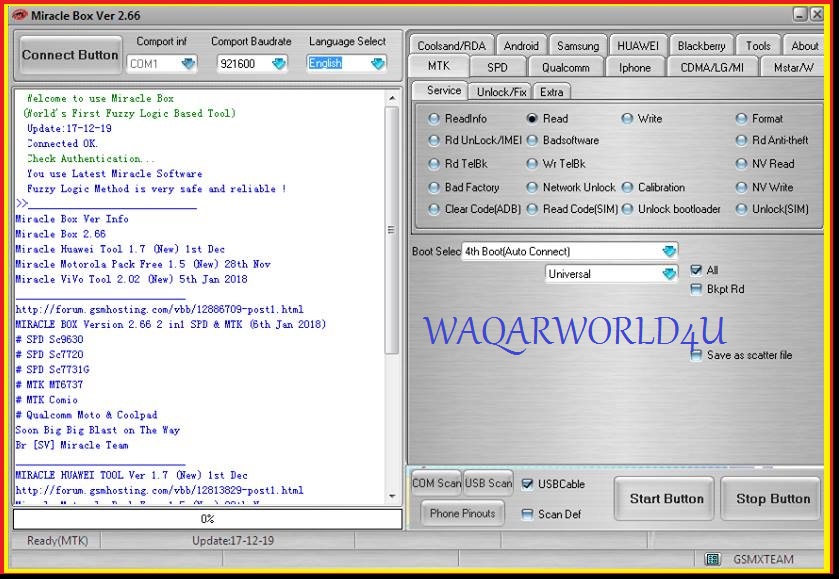This screenshot has height=579, width=839.
Task: Enable Save as scatter file checkbox
Action: pos(696,355)
